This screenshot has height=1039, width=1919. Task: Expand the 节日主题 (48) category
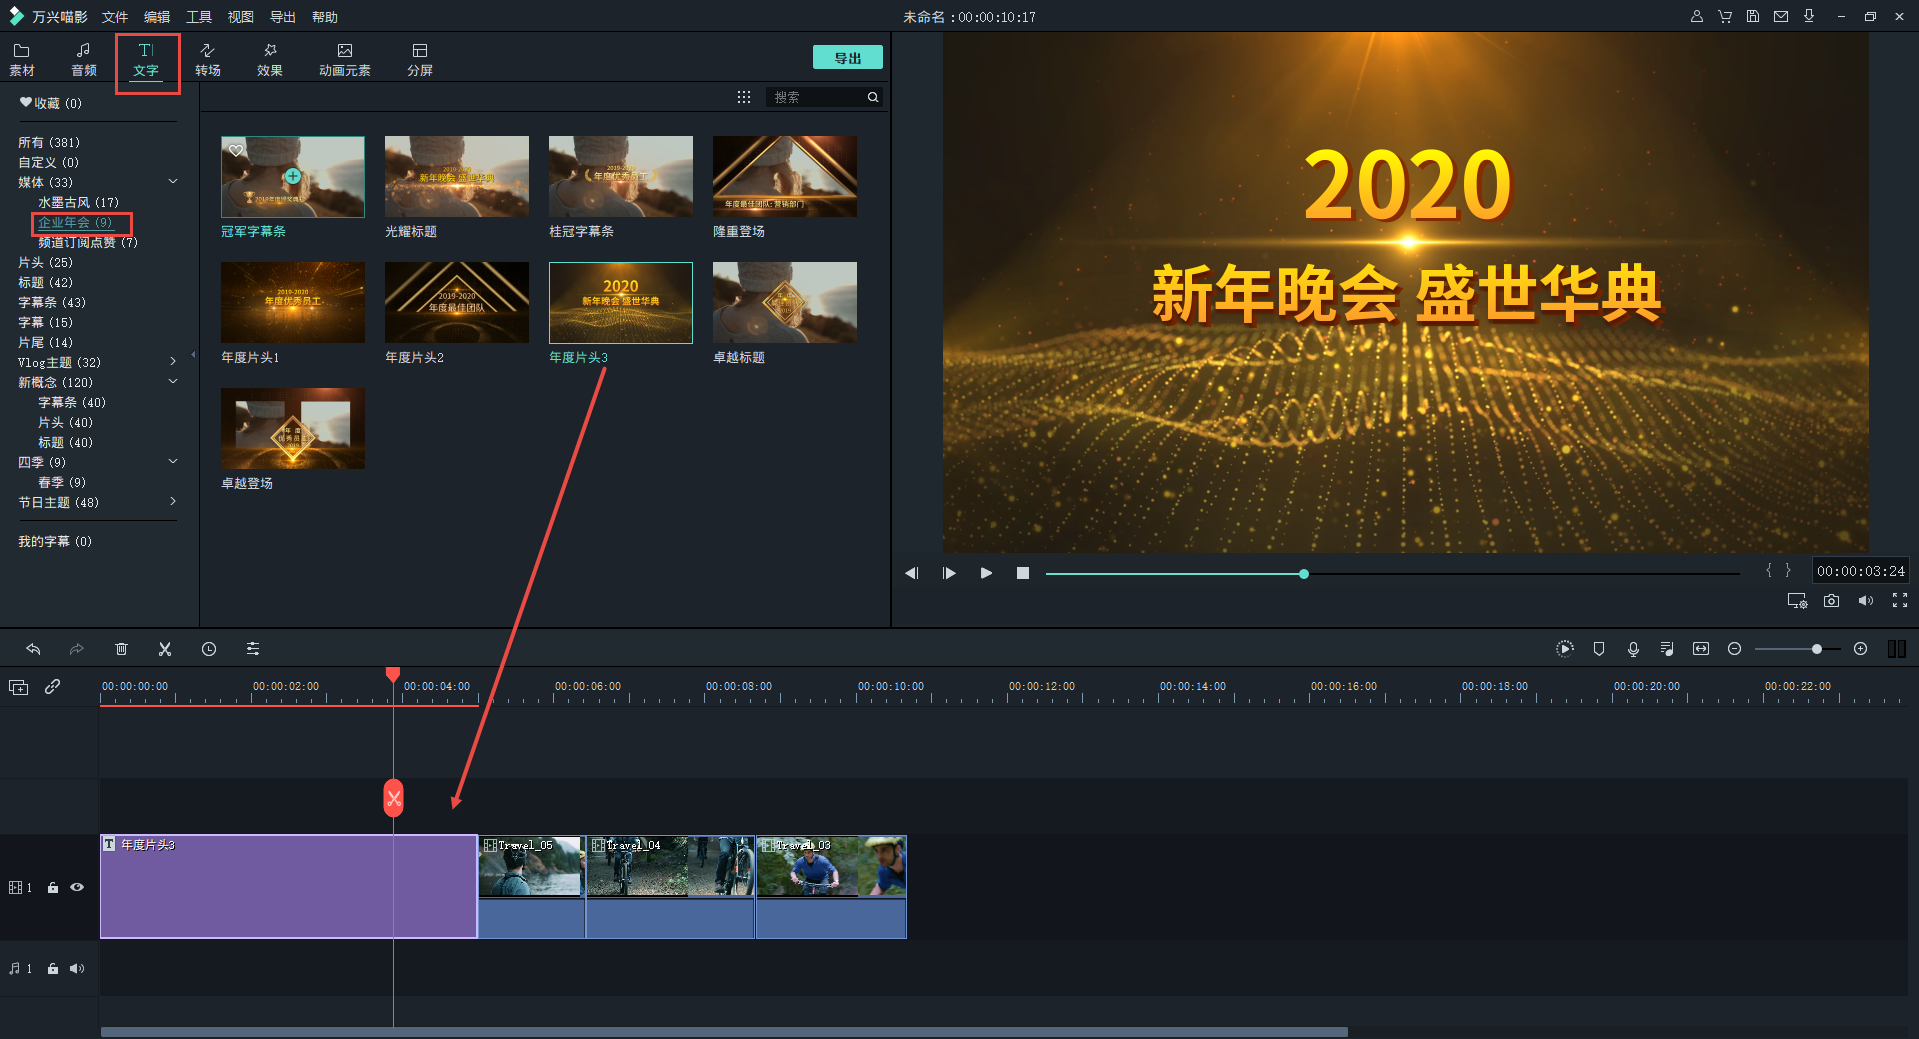pos(173,502)
